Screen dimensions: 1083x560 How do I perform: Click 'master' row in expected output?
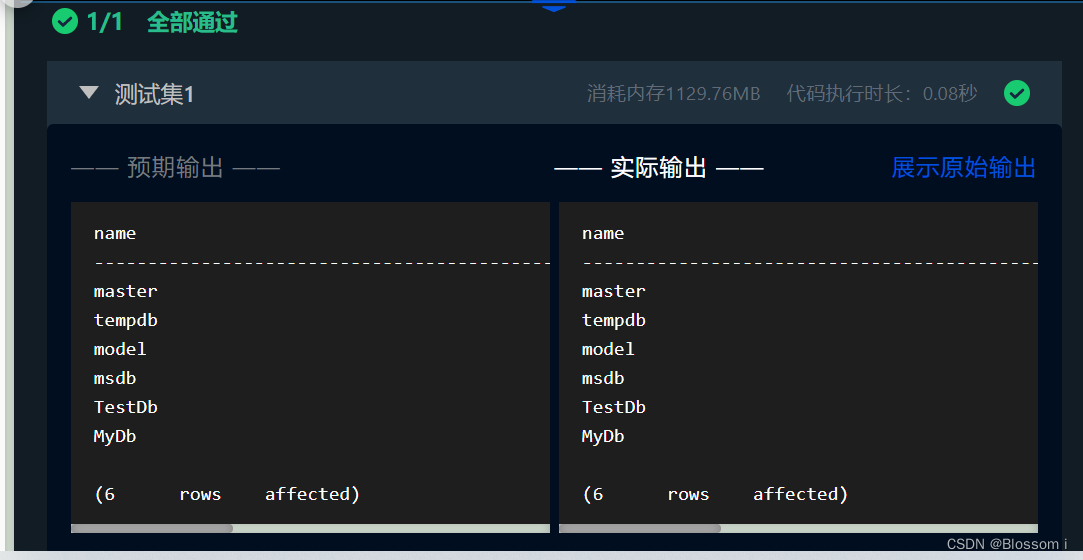click(x=126, y=291)
